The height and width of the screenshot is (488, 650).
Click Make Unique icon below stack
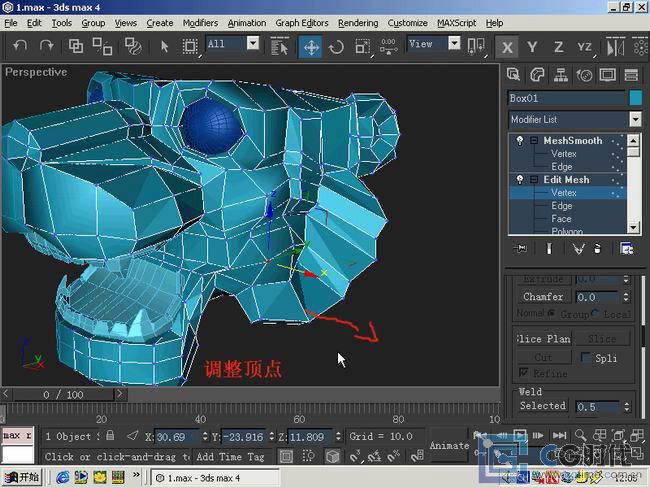(578, 248)
